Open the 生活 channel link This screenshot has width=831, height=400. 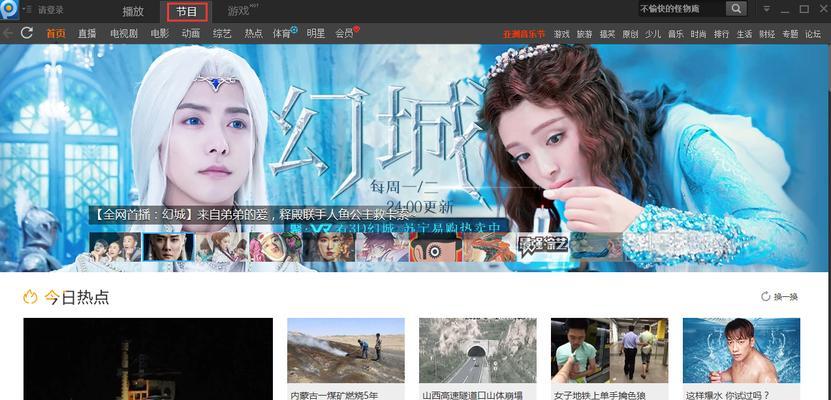pos(744,34)
